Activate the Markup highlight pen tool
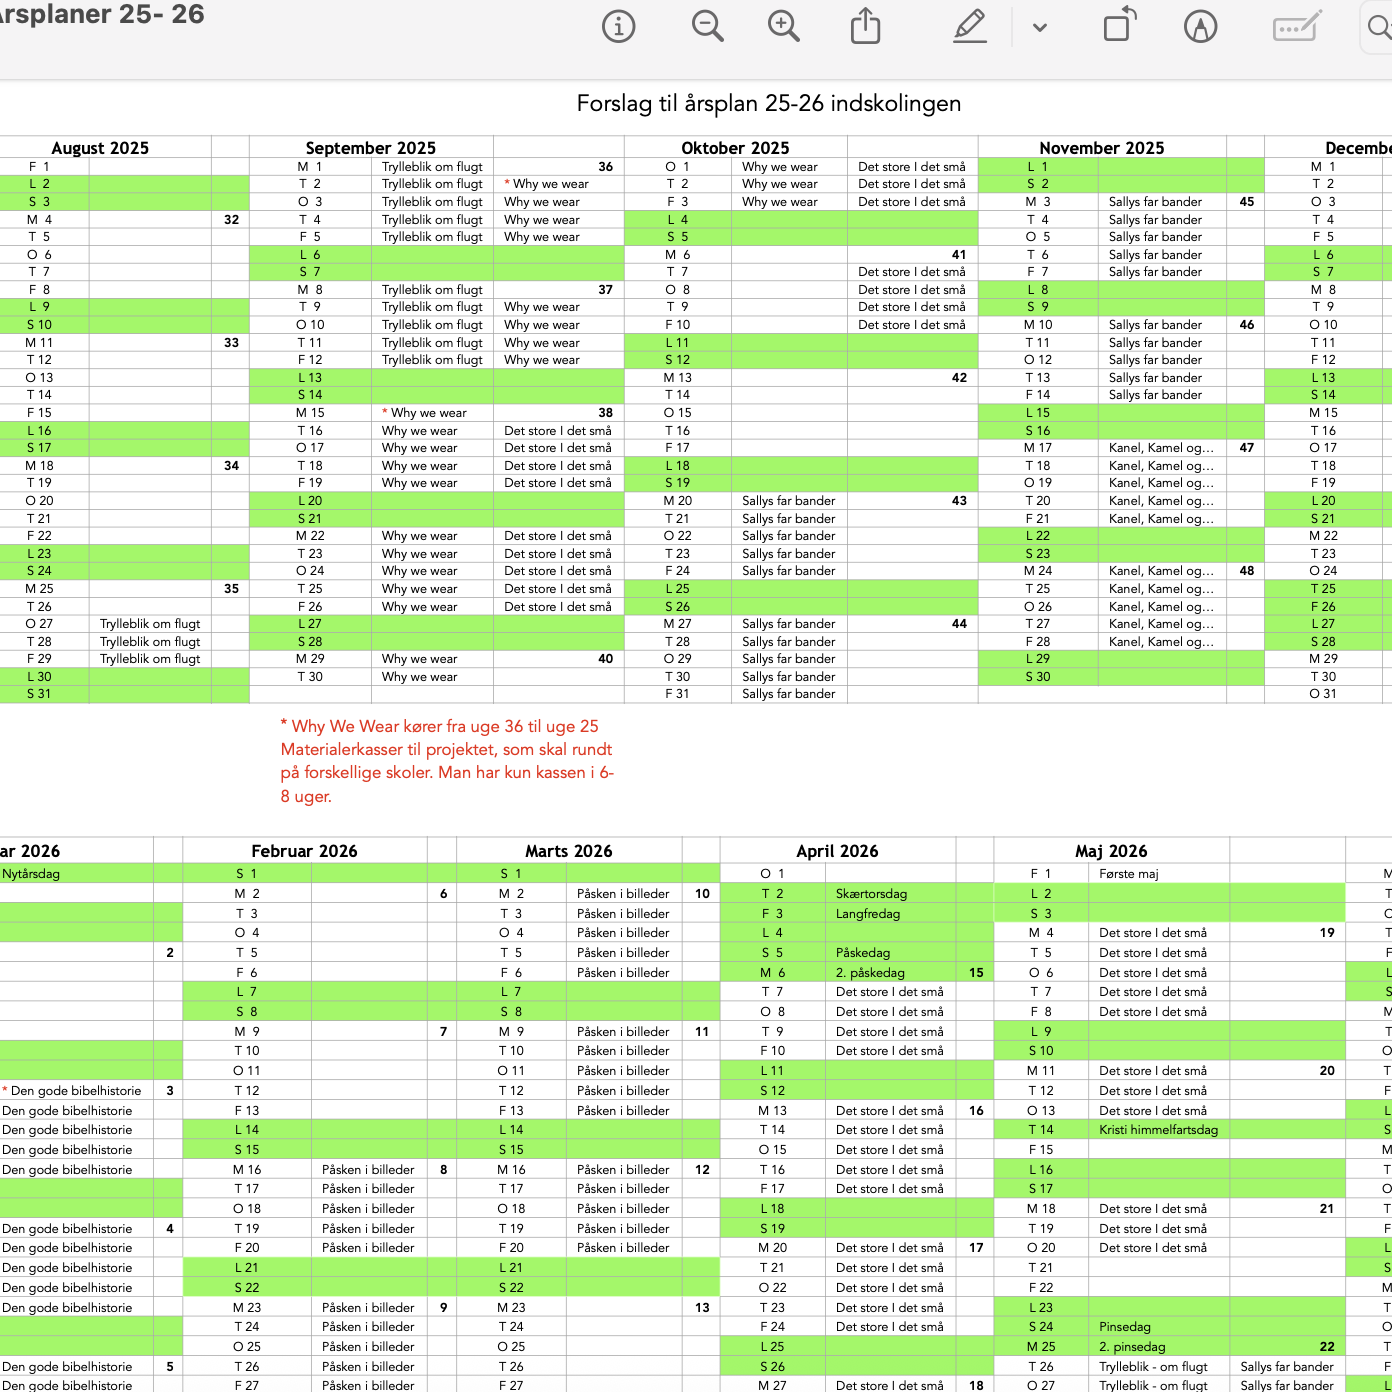1392x1392 pixels. [x=970, y=26]
